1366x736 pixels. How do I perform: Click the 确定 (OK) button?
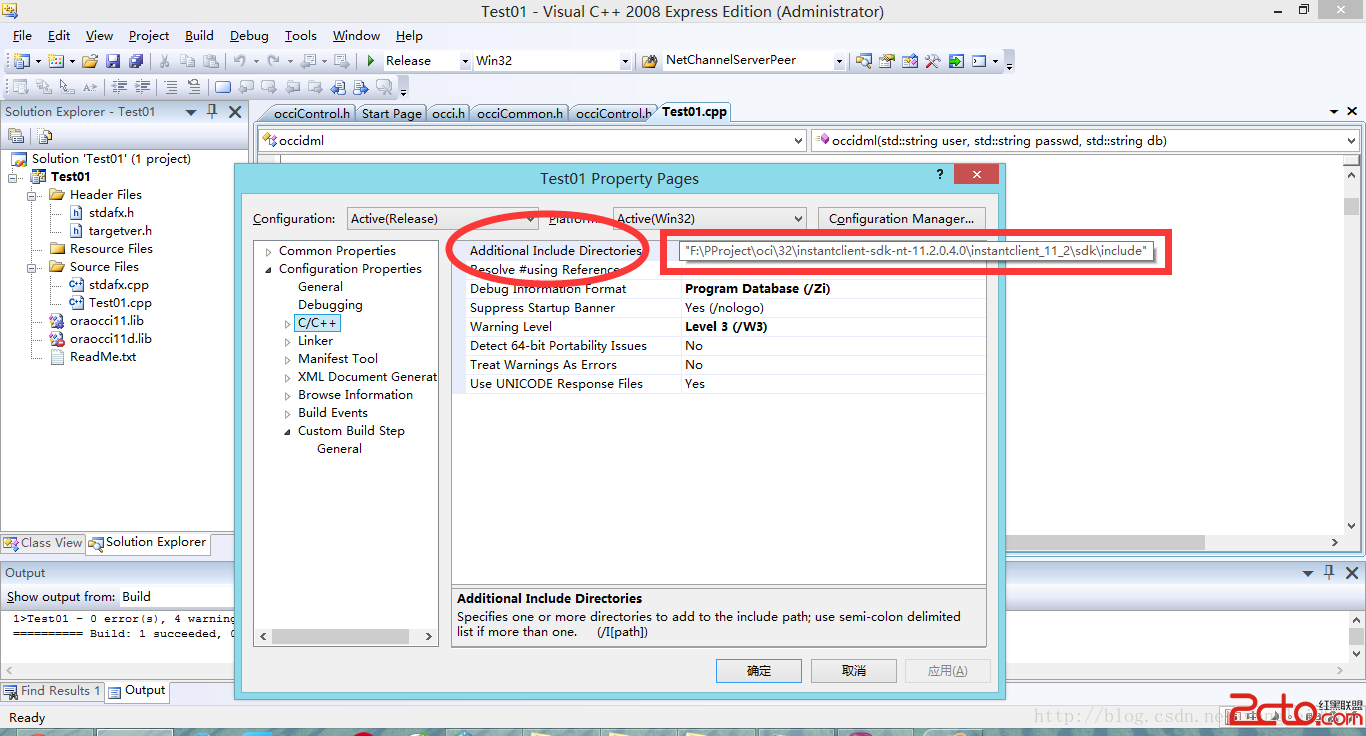[759, 671]
